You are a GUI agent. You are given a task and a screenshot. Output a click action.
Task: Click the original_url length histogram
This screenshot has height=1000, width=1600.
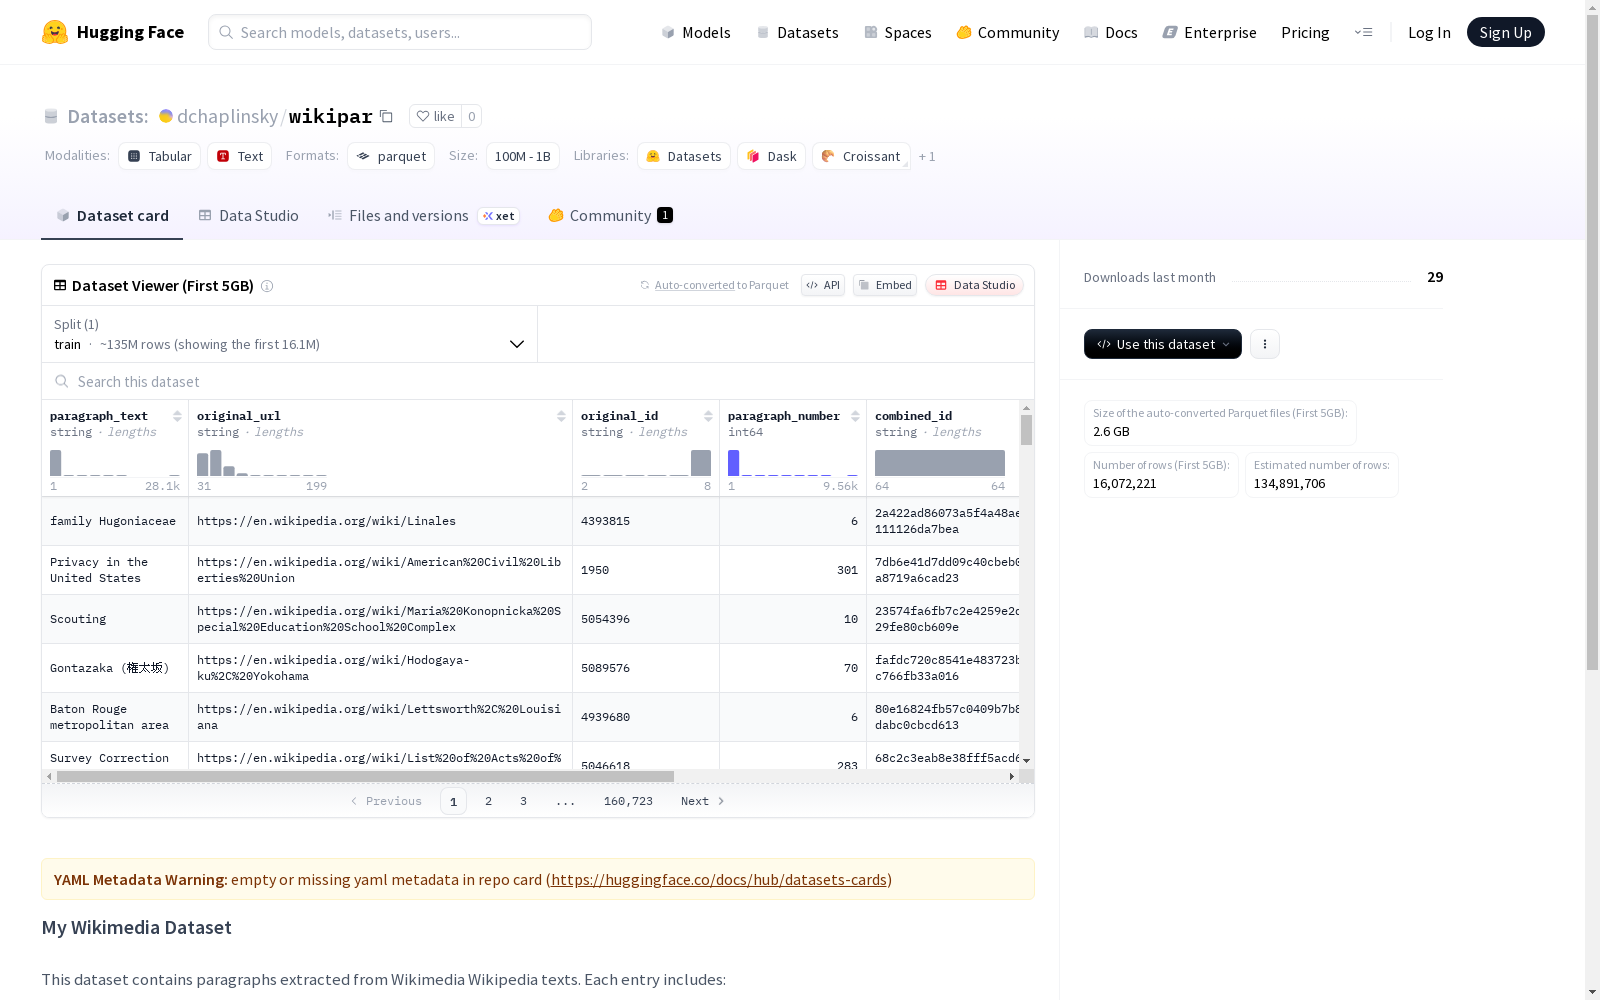(x=262, y=463)
